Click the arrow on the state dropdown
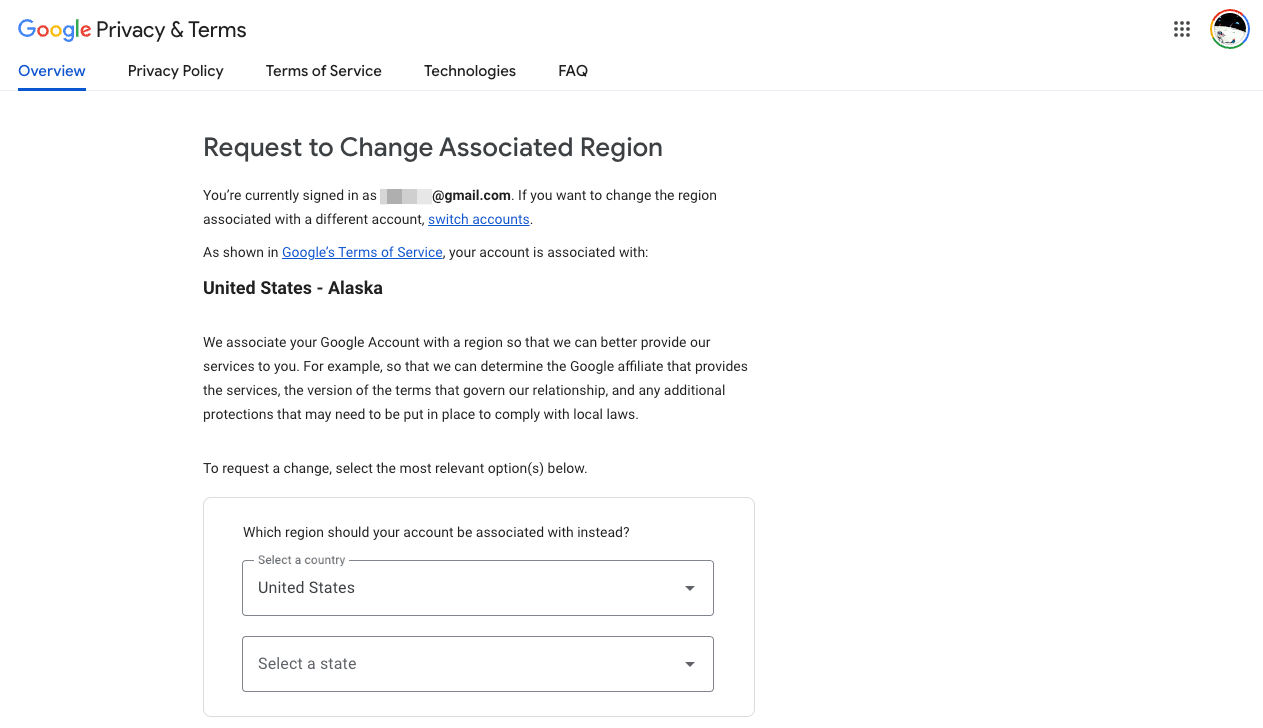The width and height of the screenshot is (1263, 728). pos(689,664)
